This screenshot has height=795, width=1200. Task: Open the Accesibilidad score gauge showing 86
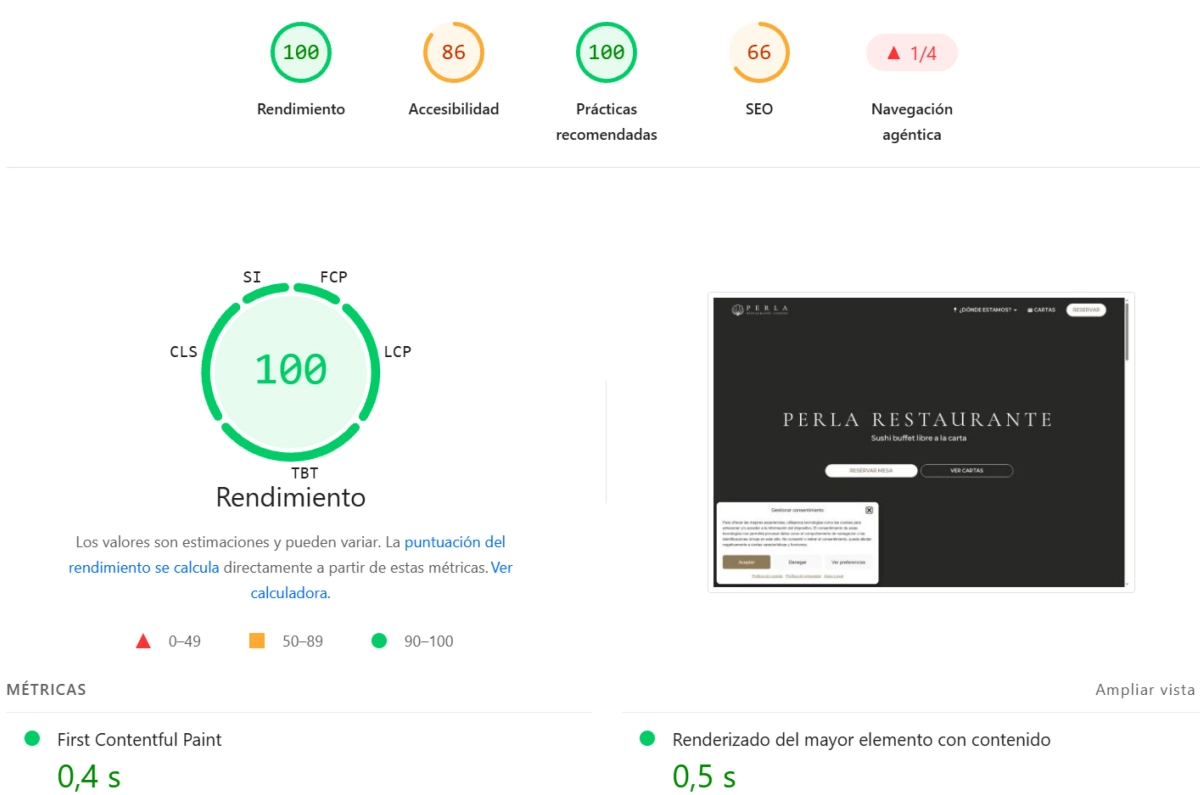coord(453,52)
